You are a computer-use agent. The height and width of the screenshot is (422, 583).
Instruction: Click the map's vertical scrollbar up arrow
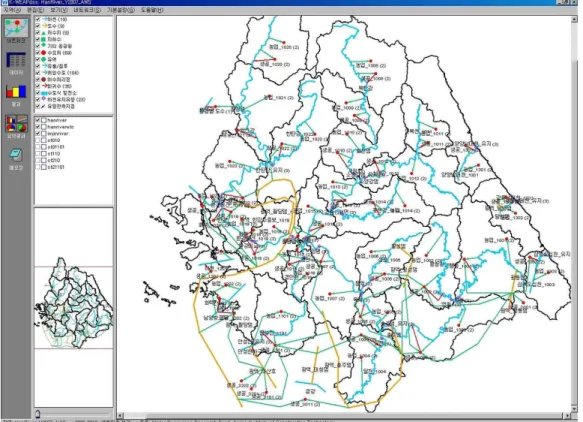click(574, 19)
